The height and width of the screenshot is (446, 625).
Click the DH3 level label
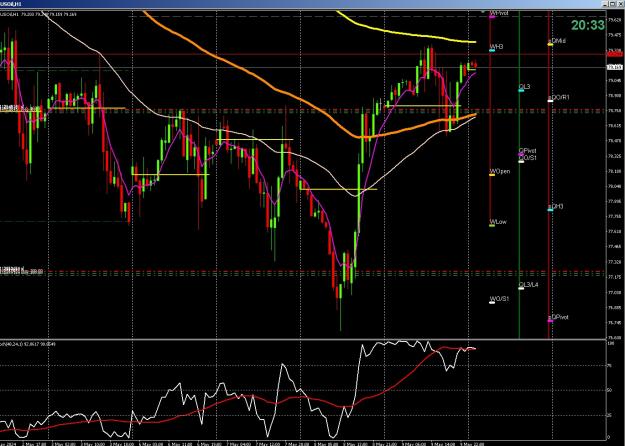click(556, 206)
